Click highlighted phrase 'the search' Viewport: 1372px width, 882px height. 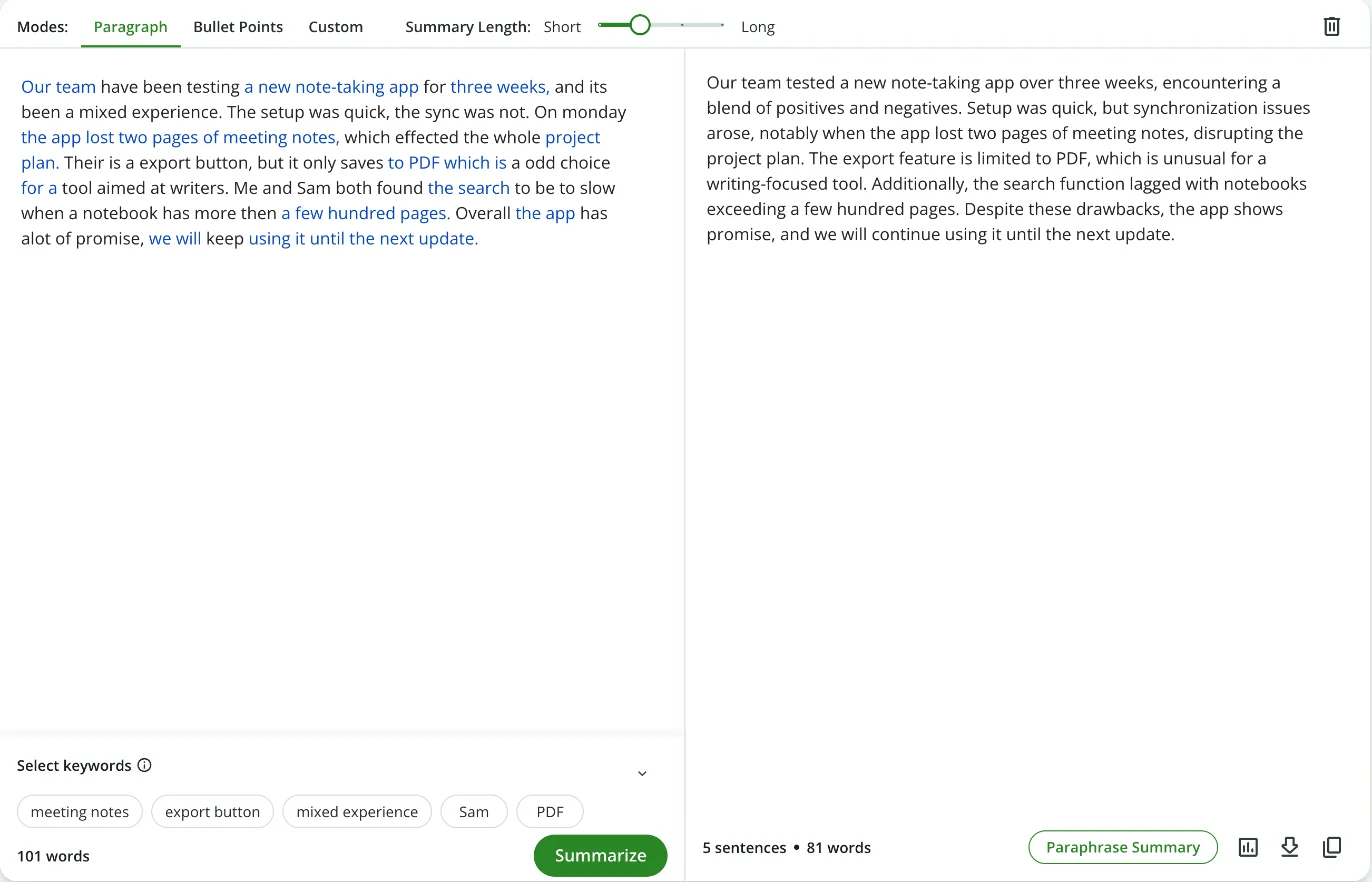(469, 188)
